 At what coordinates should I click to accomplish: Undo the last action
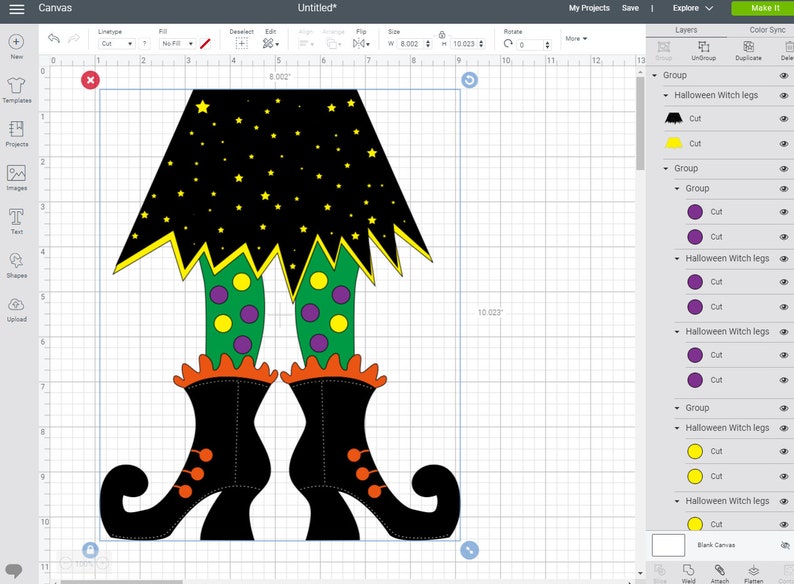pyautogui.click(x=54, y=38)
